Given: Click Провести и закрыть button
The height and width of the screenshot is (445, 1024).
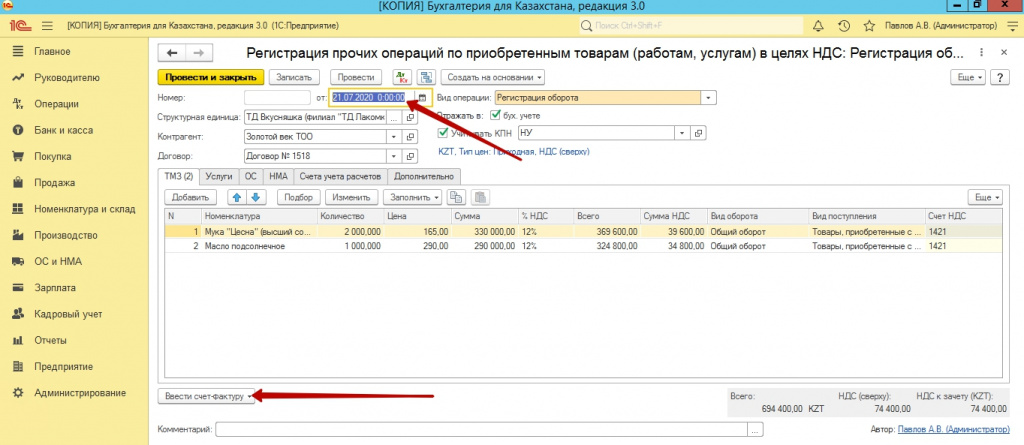Looking at the screenshot, I should [210, 77].
